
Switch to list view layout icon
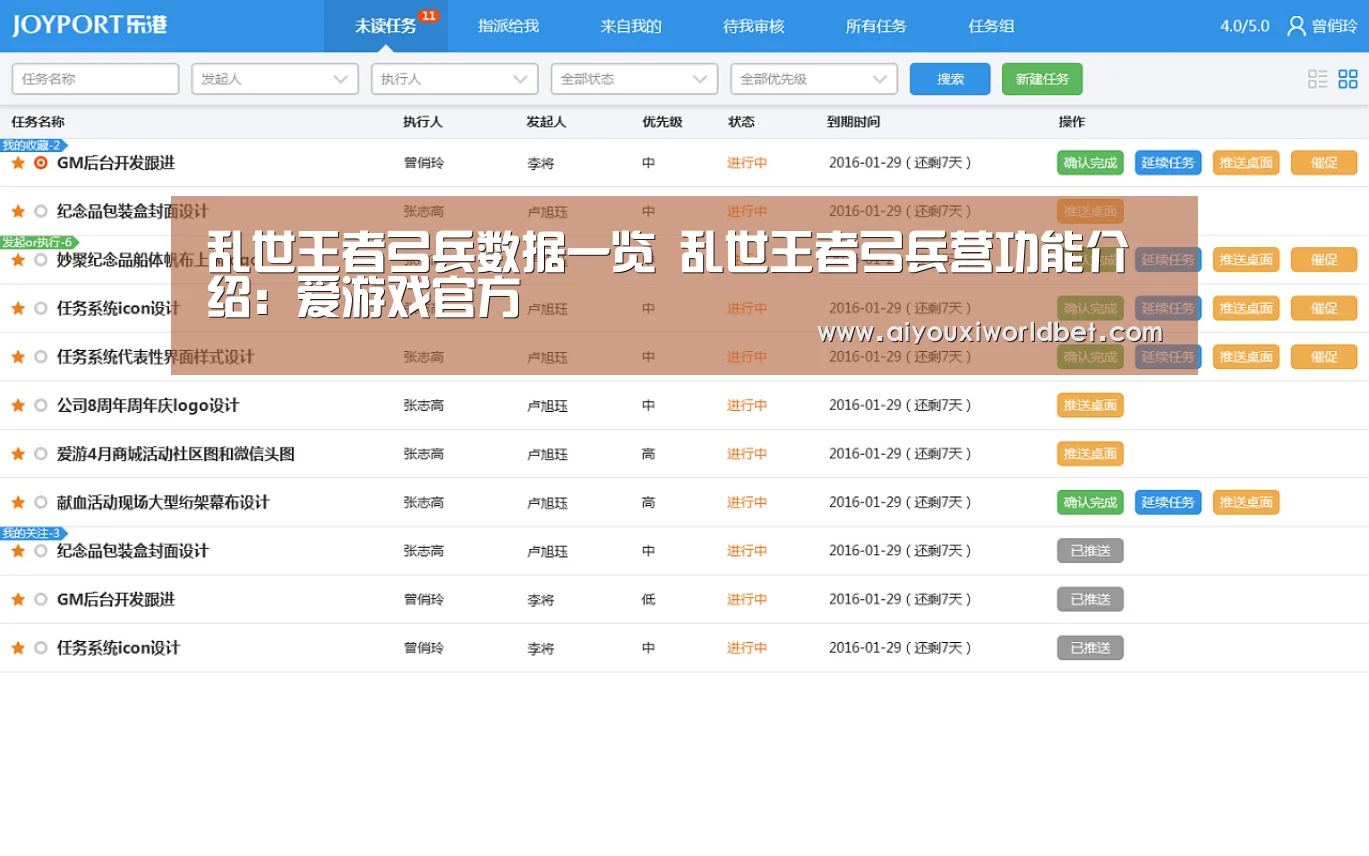(1317, 79)
